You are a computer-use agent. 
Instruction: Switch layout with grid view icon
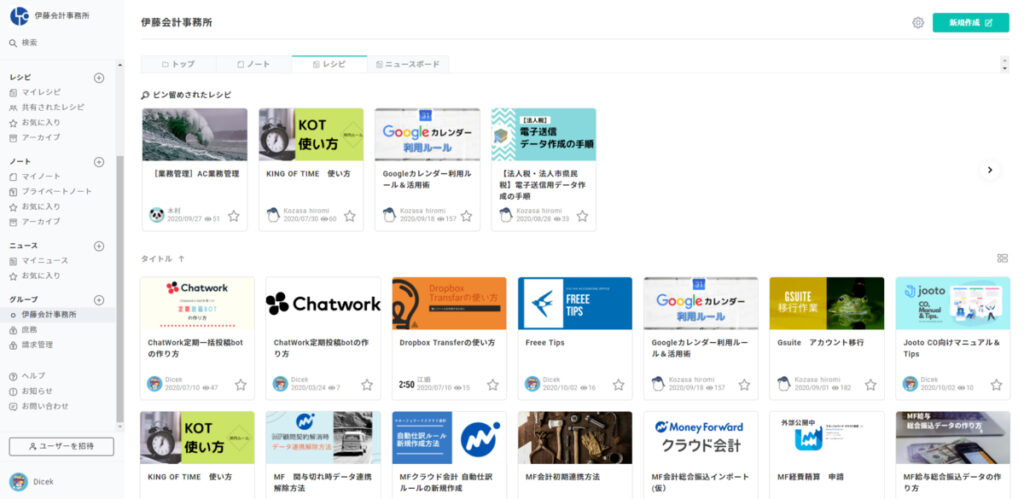click(1002, 259)
